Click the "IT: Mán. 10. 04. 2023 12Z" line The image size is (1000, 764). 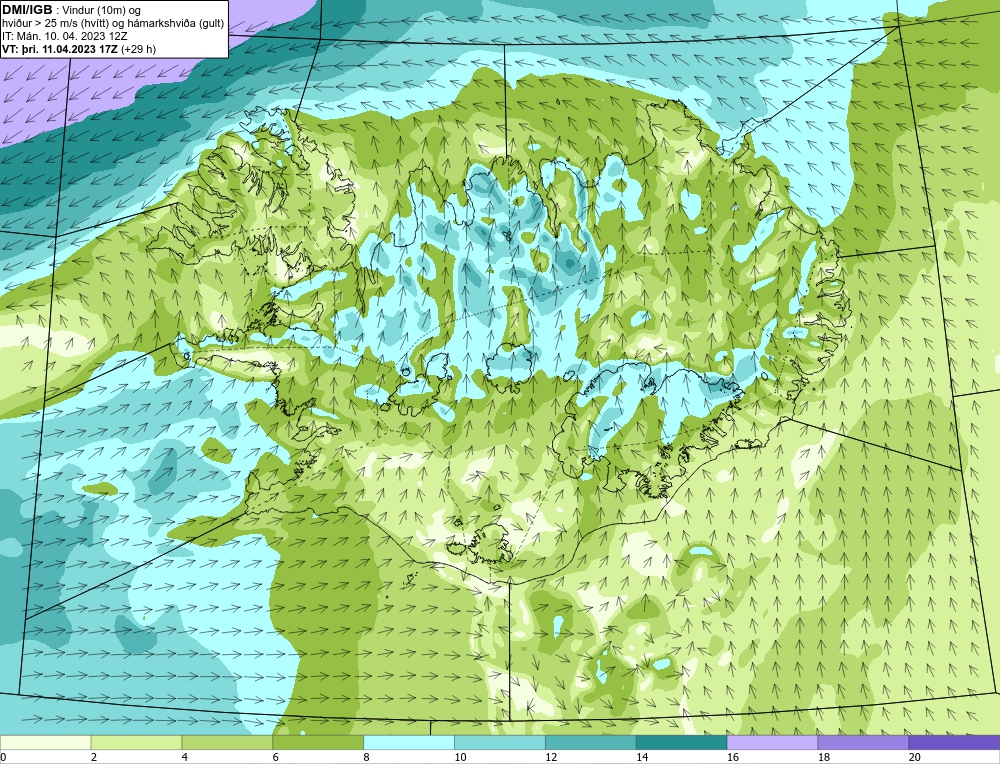(64, 36)
